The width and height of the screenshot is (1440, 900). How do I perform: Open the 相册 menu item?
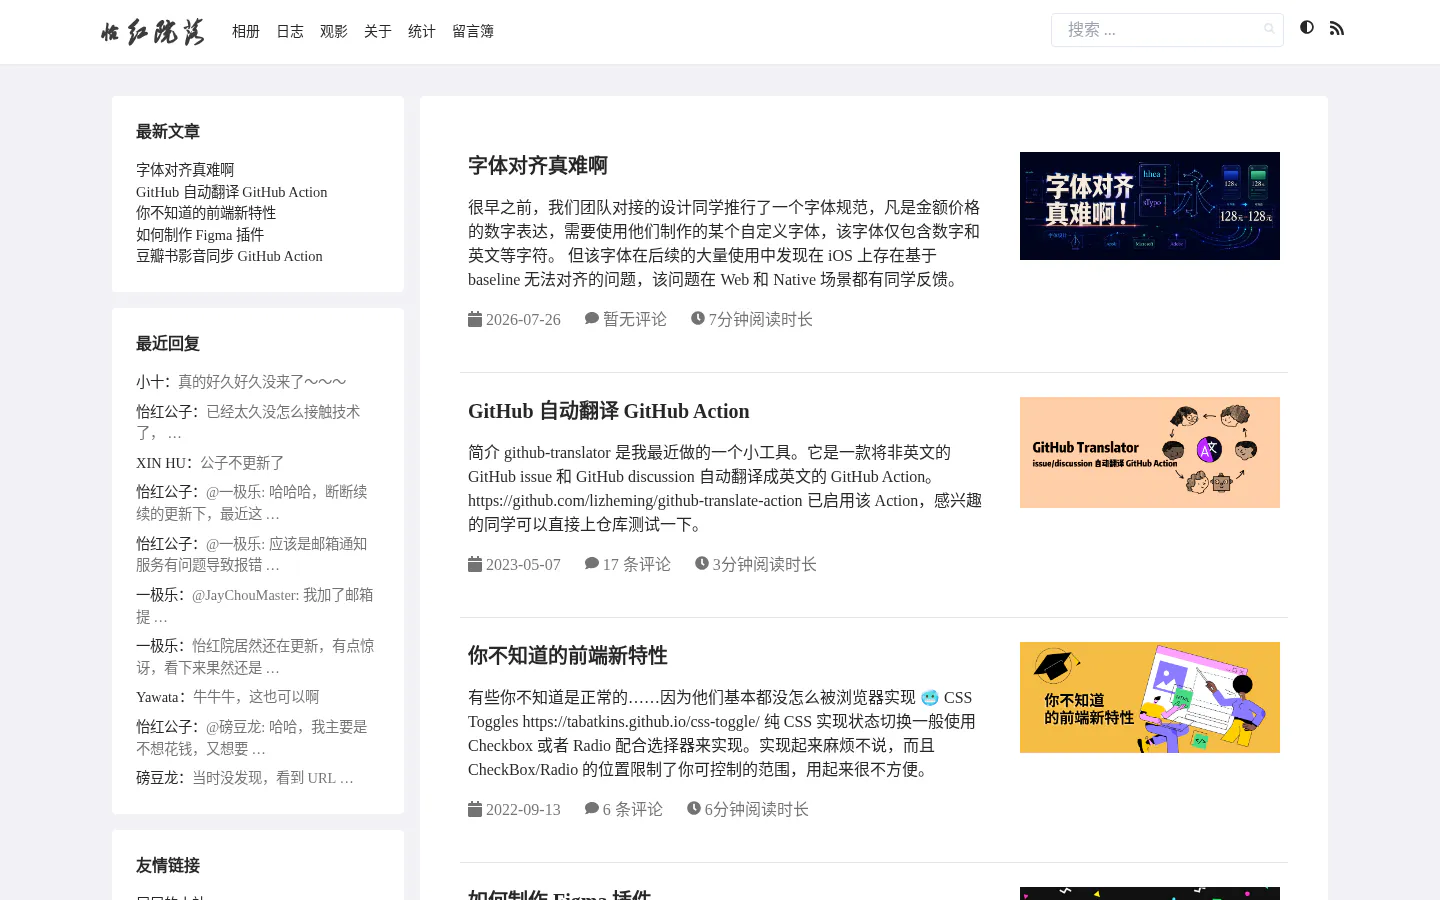(x=246, y=32)
